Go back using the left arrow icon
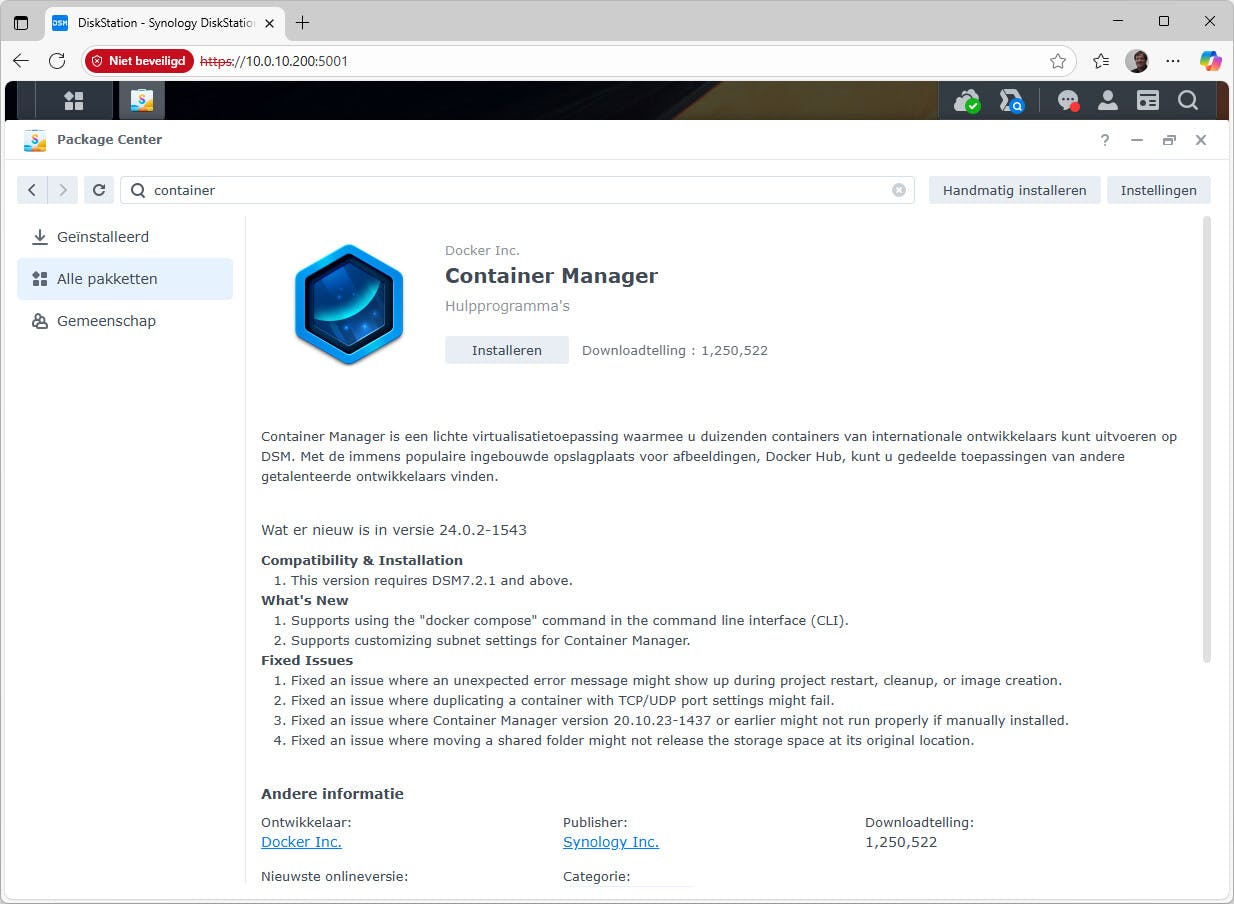The height and width of the screenshot is (904, 1234). pyautogui.click(x=32, y=190)
